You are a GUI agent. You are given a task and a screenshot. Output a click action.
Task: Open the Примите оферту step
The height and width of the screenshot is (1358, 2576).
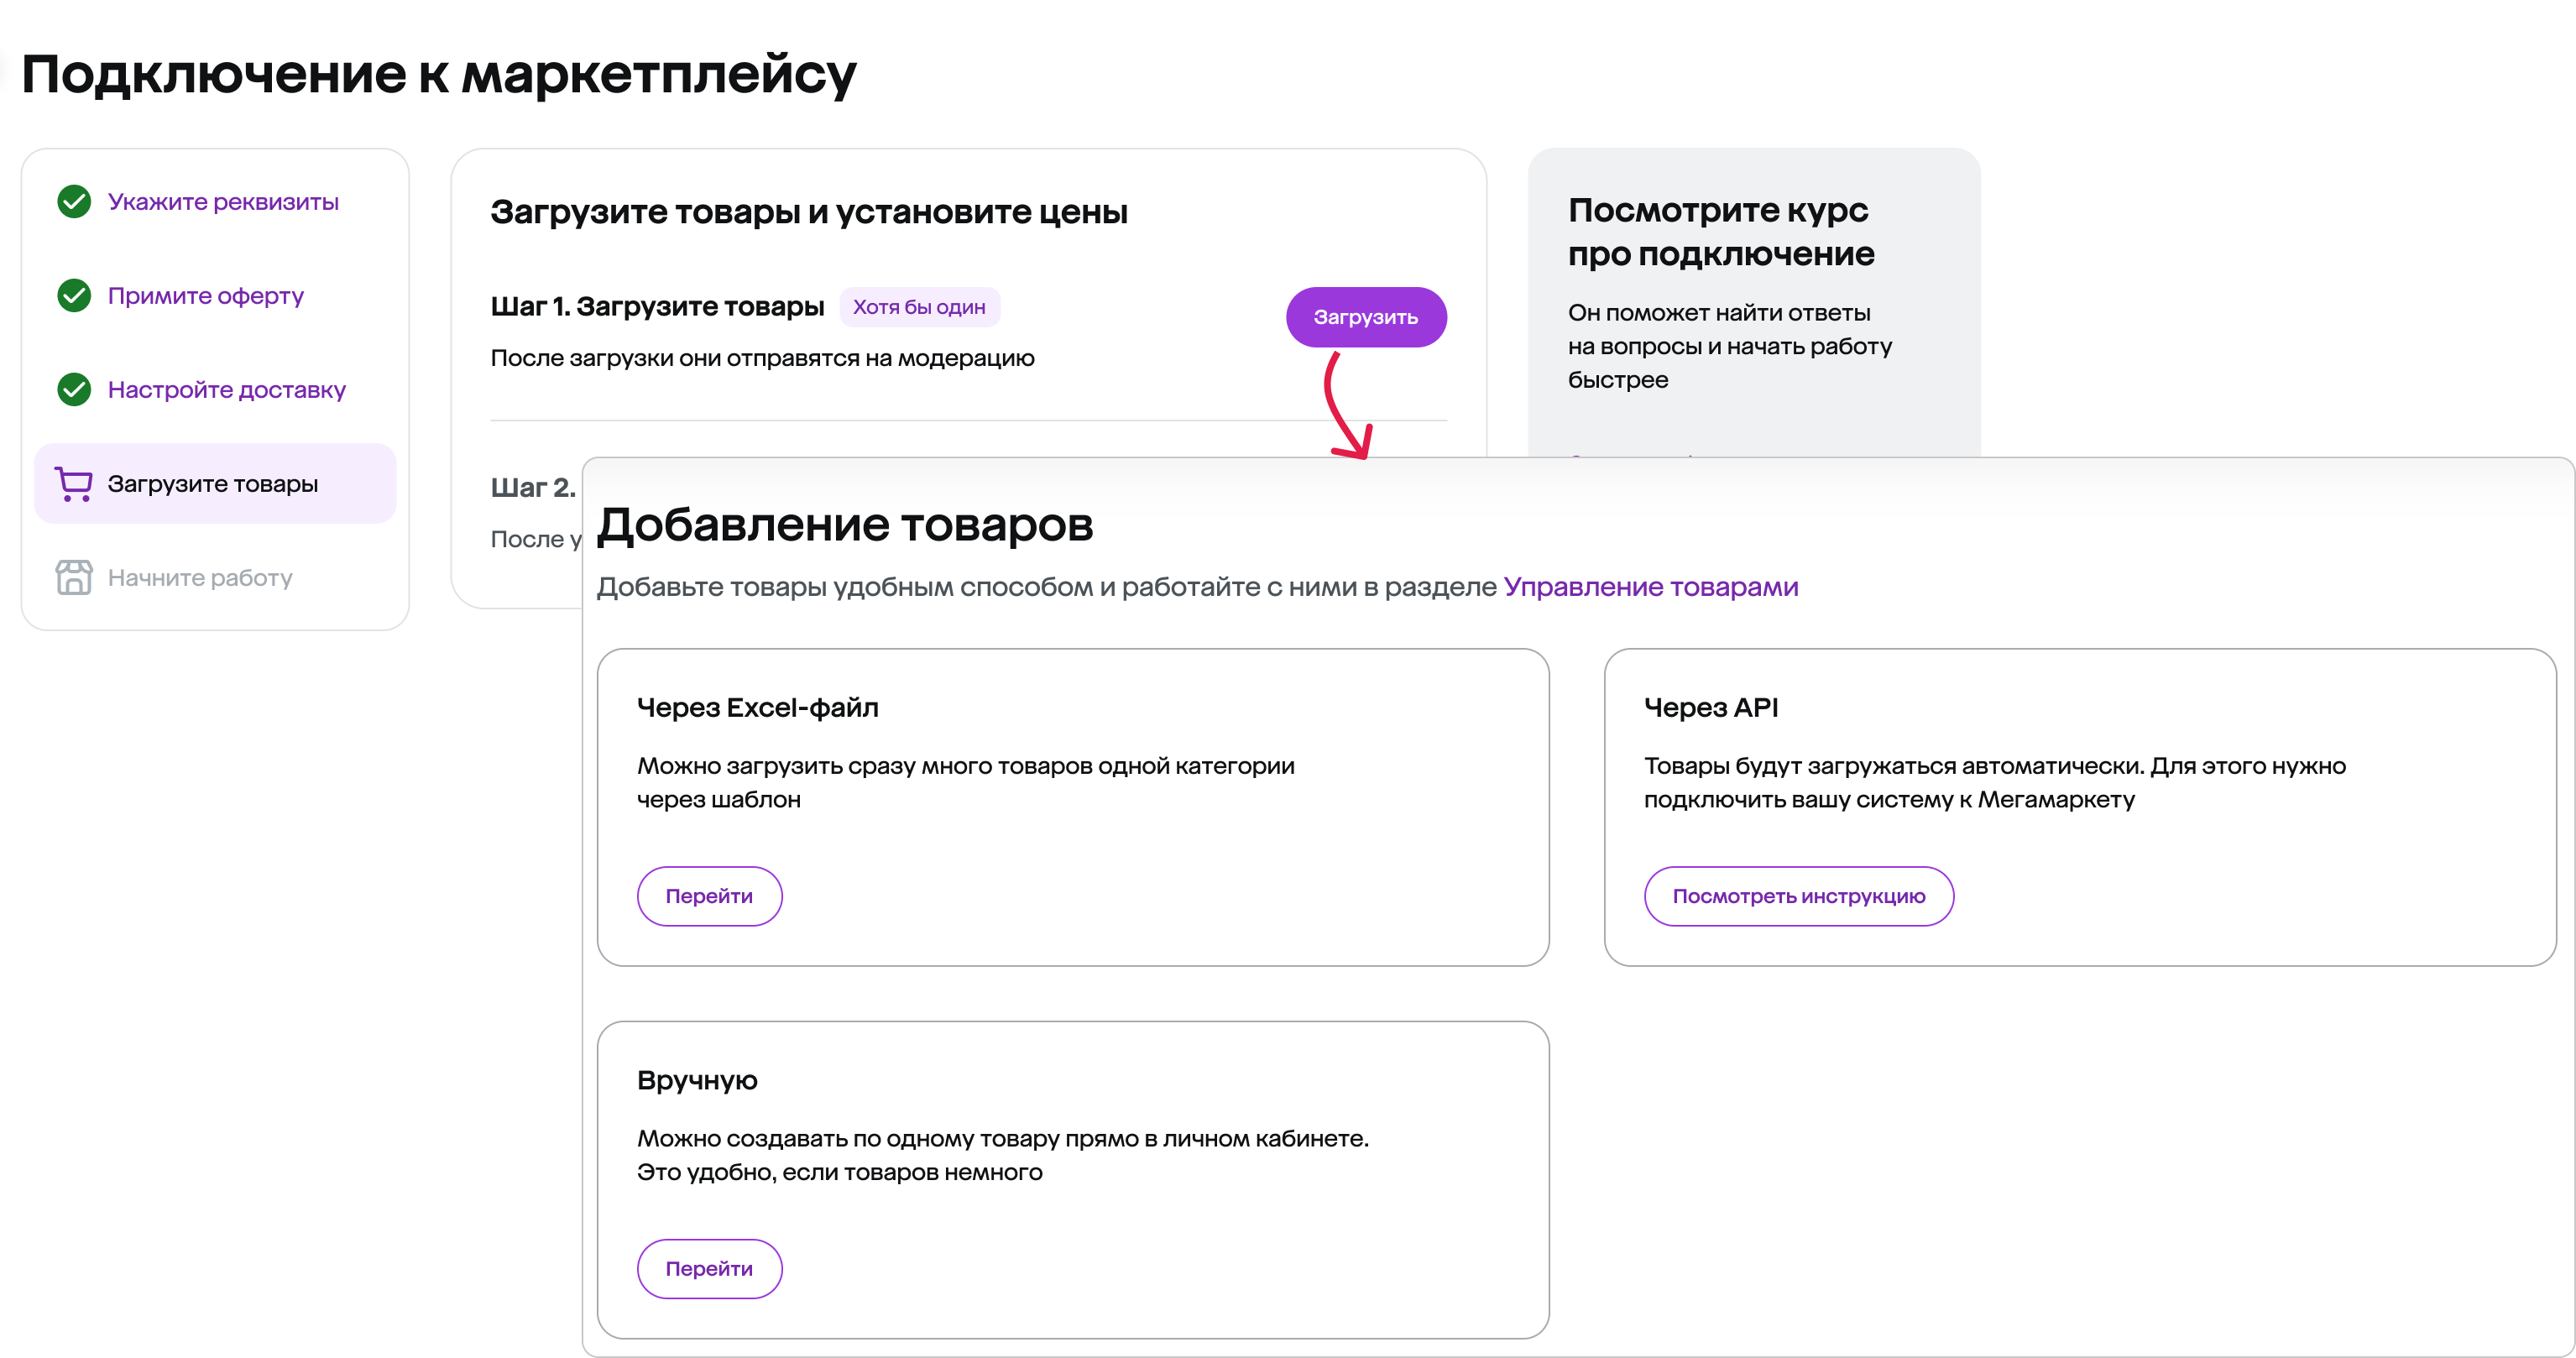click(206, 296)
